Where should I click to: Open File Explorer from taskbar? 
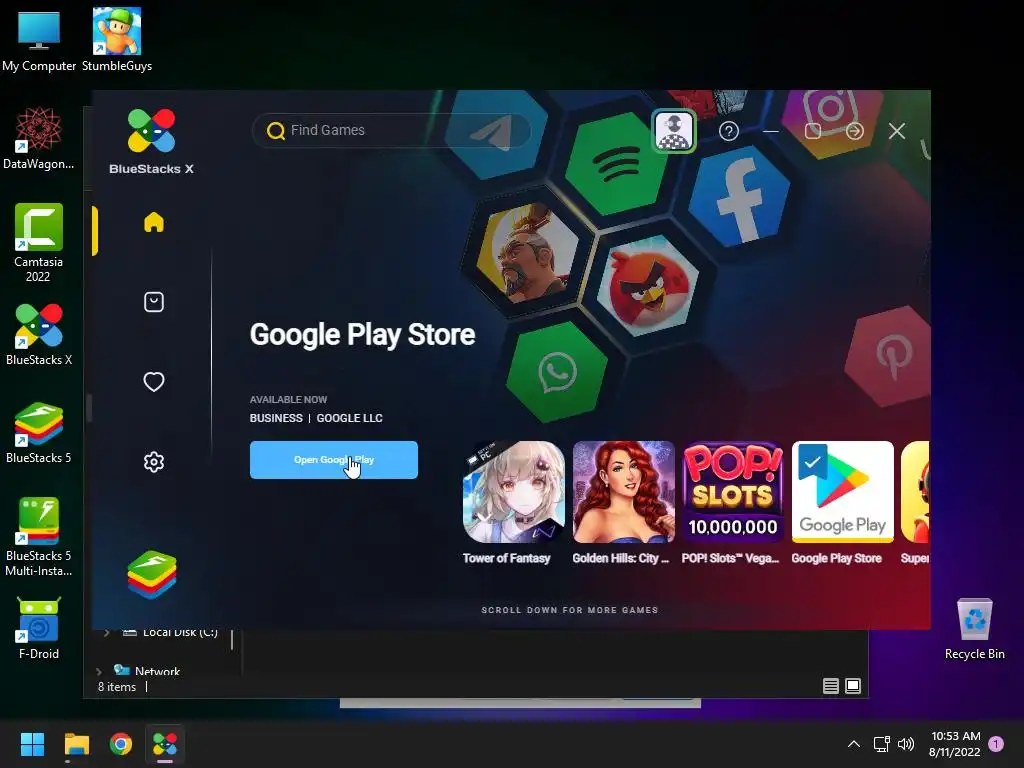tap(76, 744)
